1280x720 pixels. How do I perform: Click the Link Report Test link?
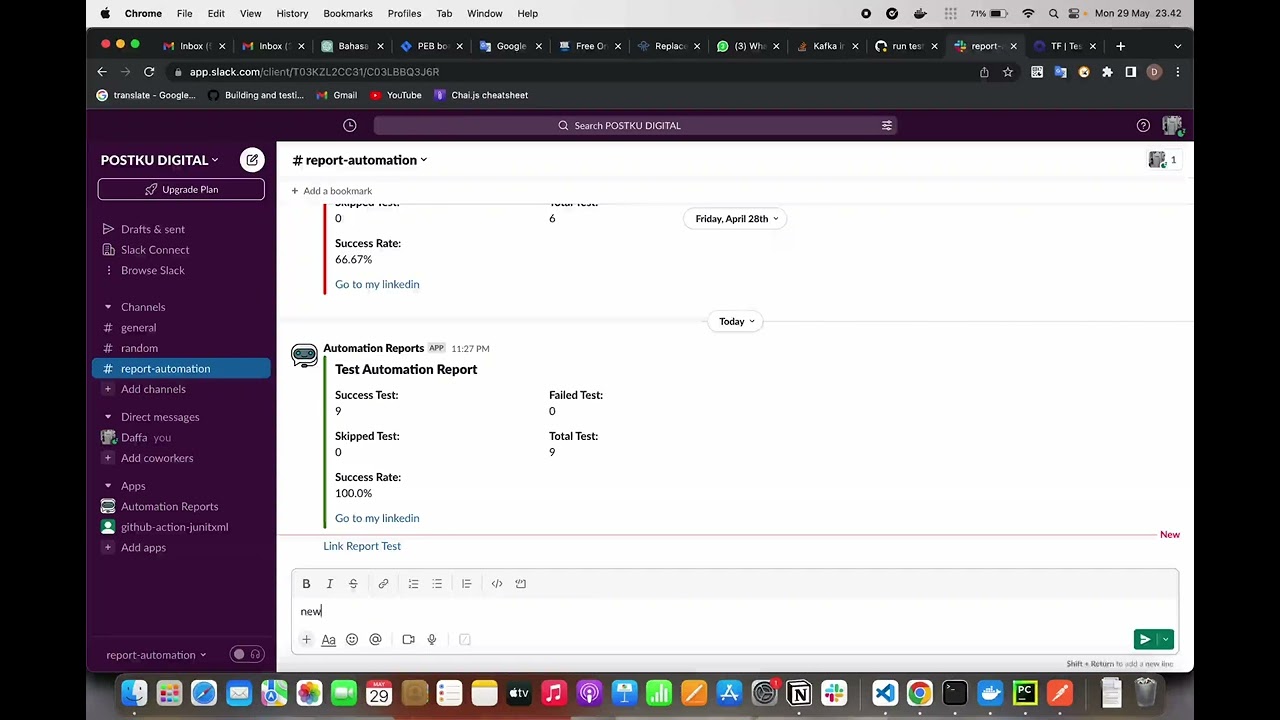click(362, 546)
